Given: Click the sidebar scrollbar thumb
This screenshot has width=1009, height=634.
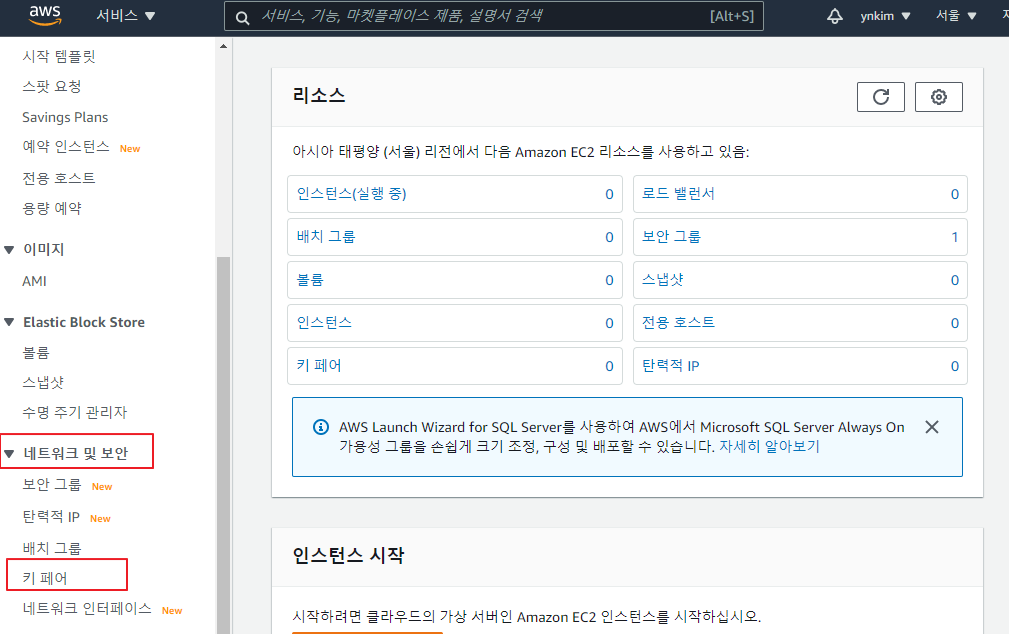Looking at the screenshot, I should tap(223, 445).
